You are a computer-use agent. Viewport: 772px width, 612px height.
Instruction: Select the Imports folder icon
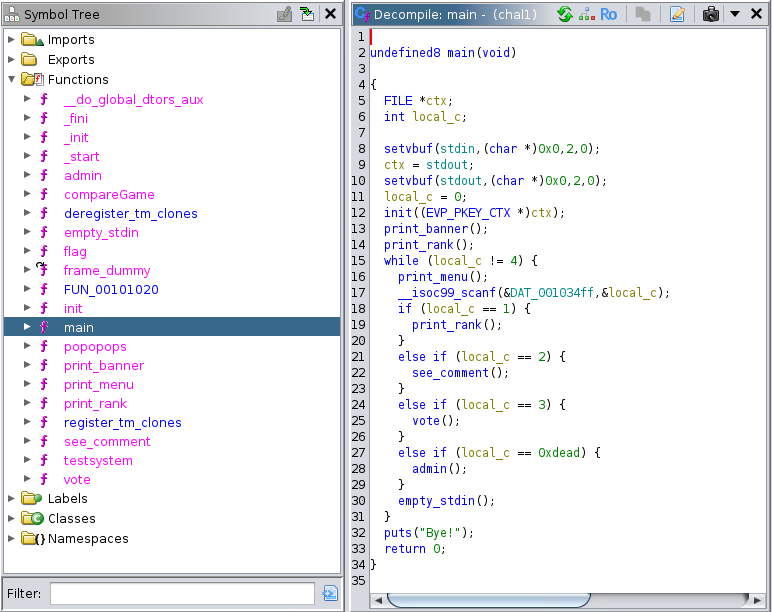click(32, 39)
